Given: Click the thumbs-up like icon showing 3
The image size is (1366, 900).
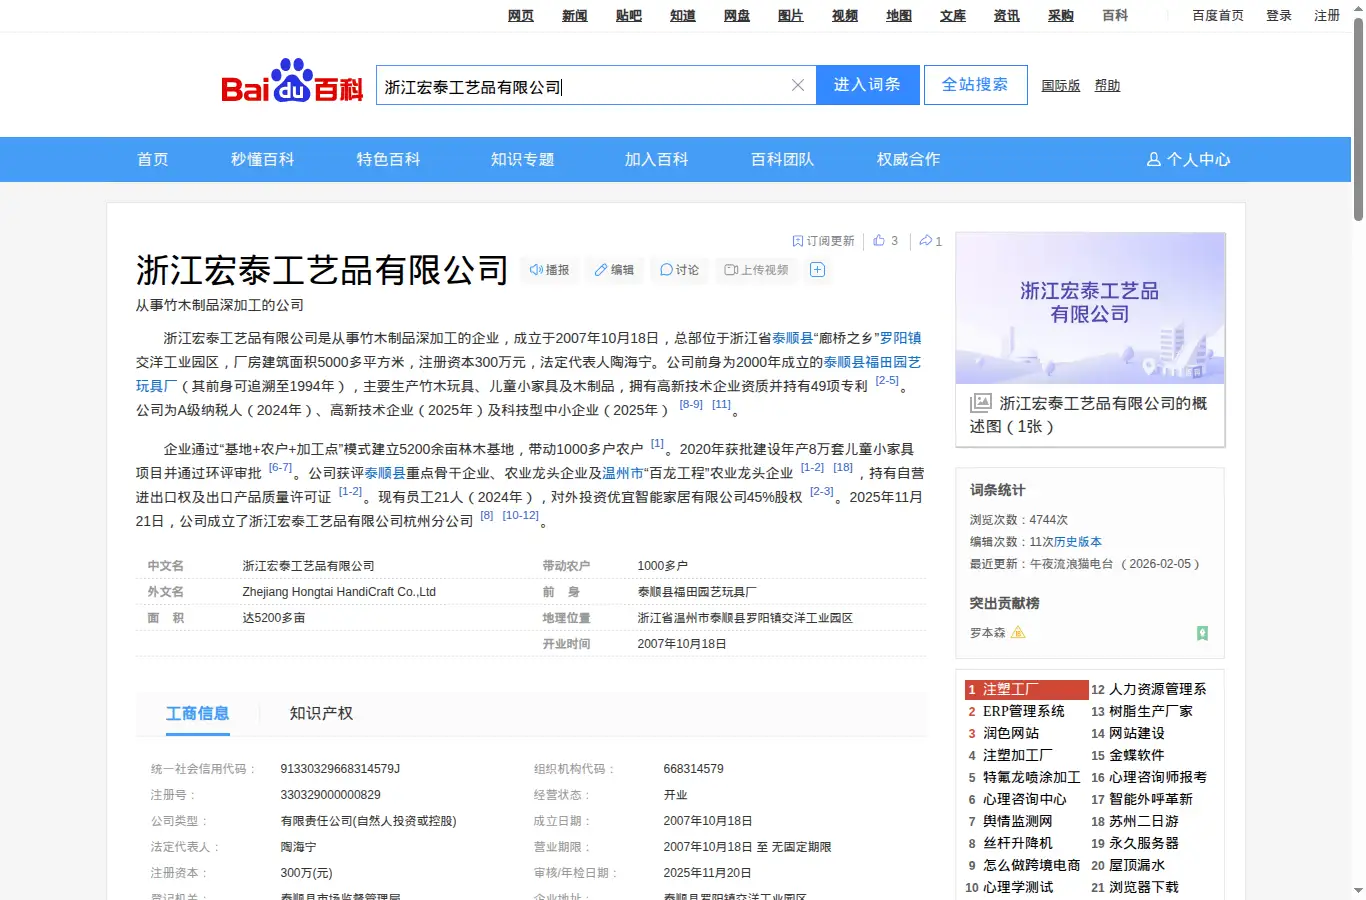Looking at the screenshot, I should point(879,240).
